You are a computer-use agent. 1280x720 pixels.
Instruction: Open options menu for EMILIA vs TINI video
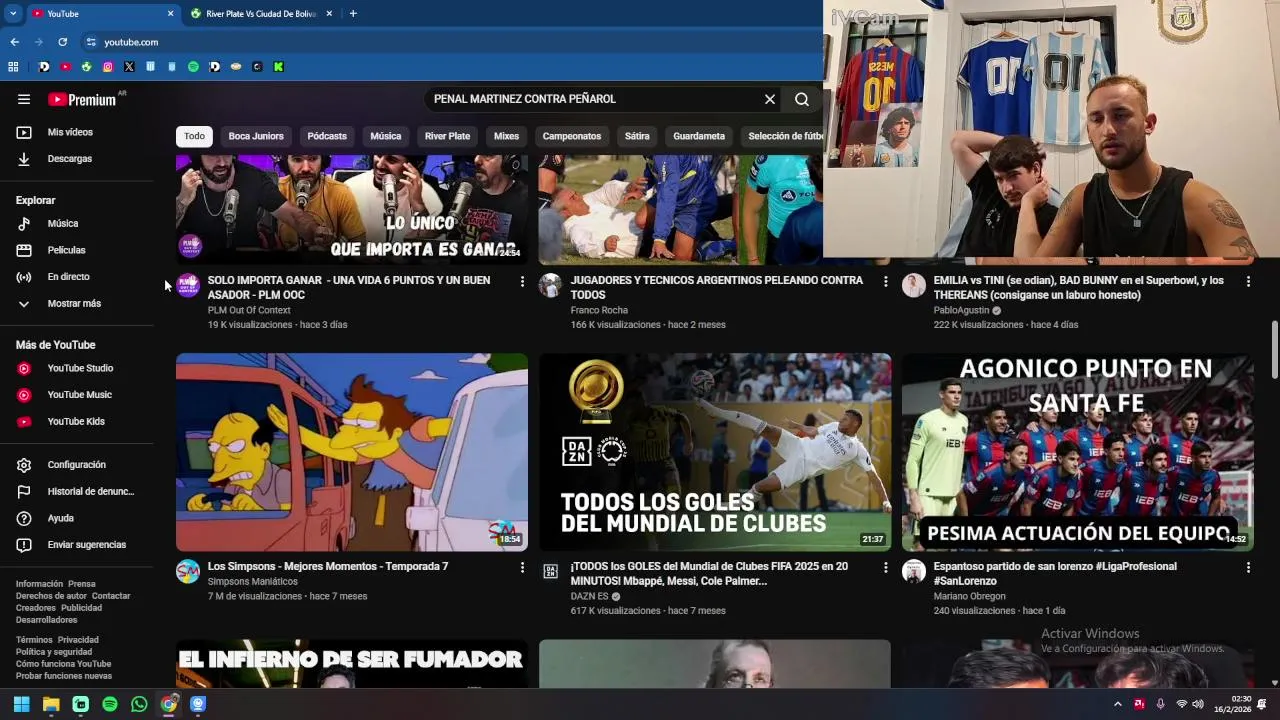coord(1248,282)
